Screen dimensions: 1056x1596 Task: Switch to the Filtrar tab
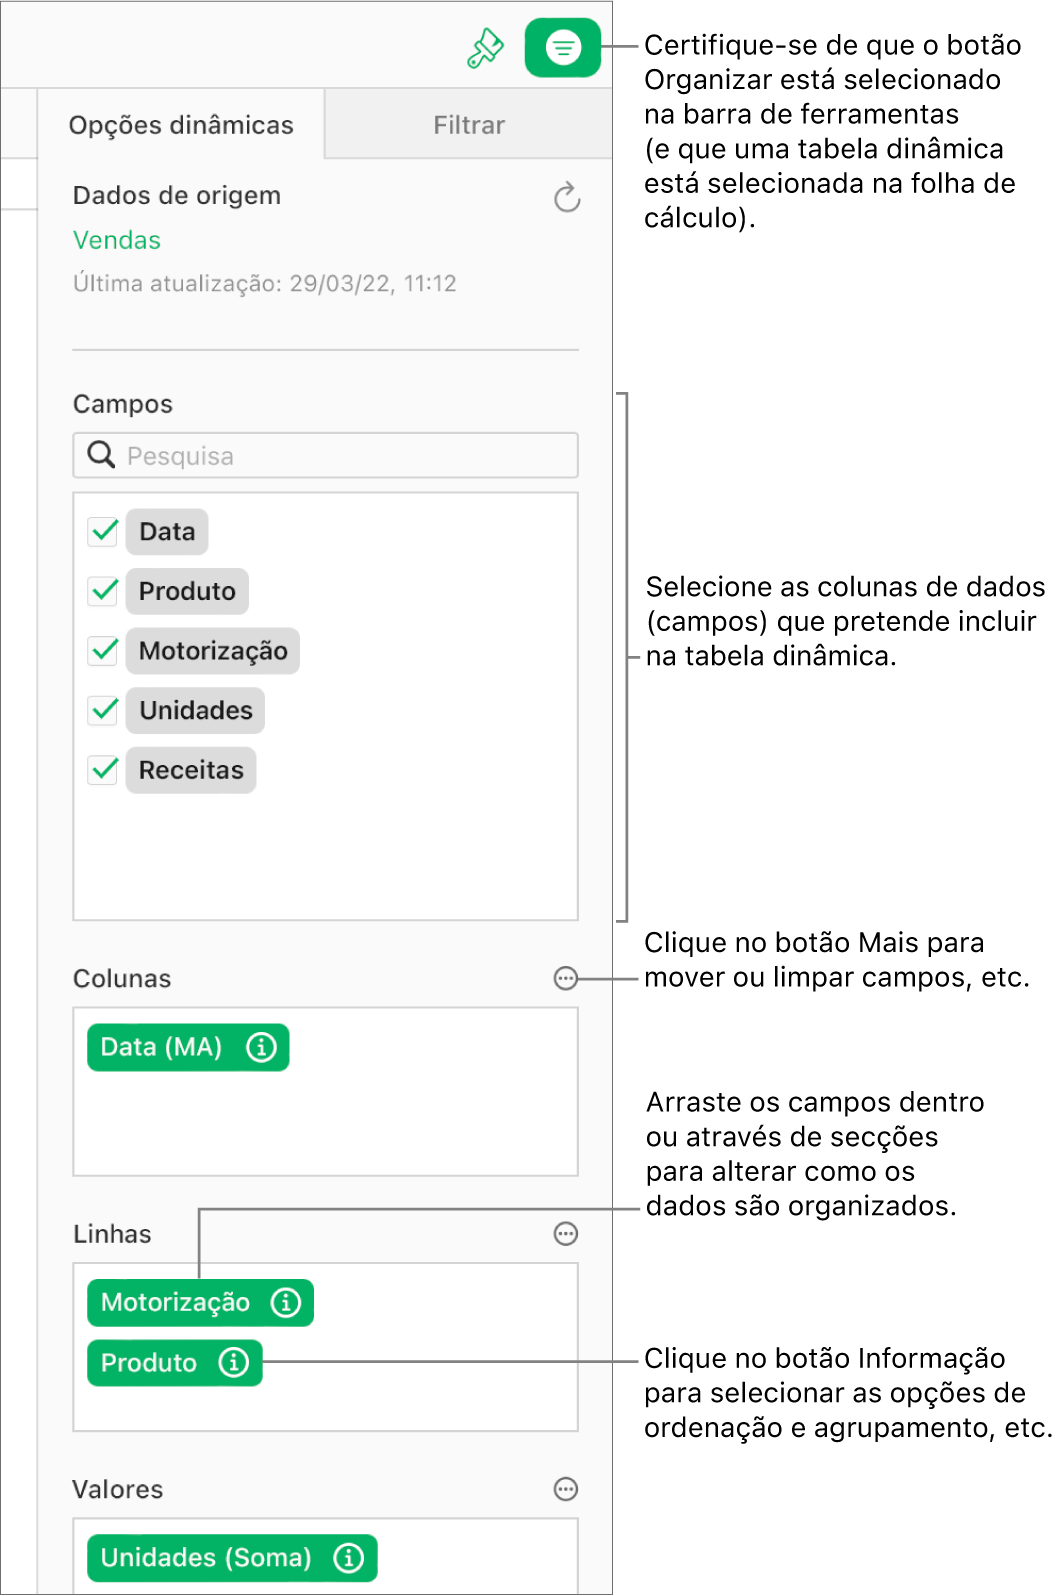click(468, 124)
